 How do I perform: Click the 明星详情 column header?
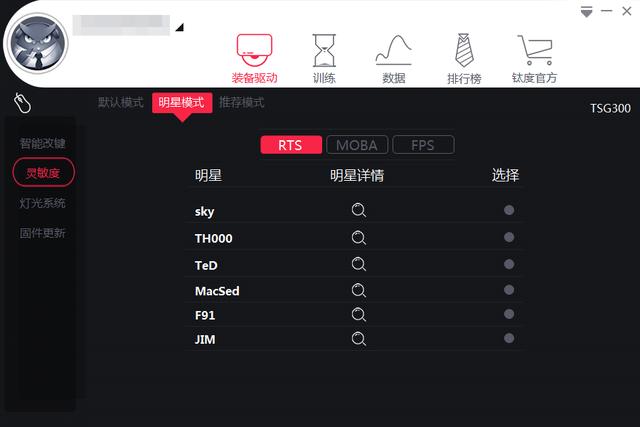pos(357,176)
